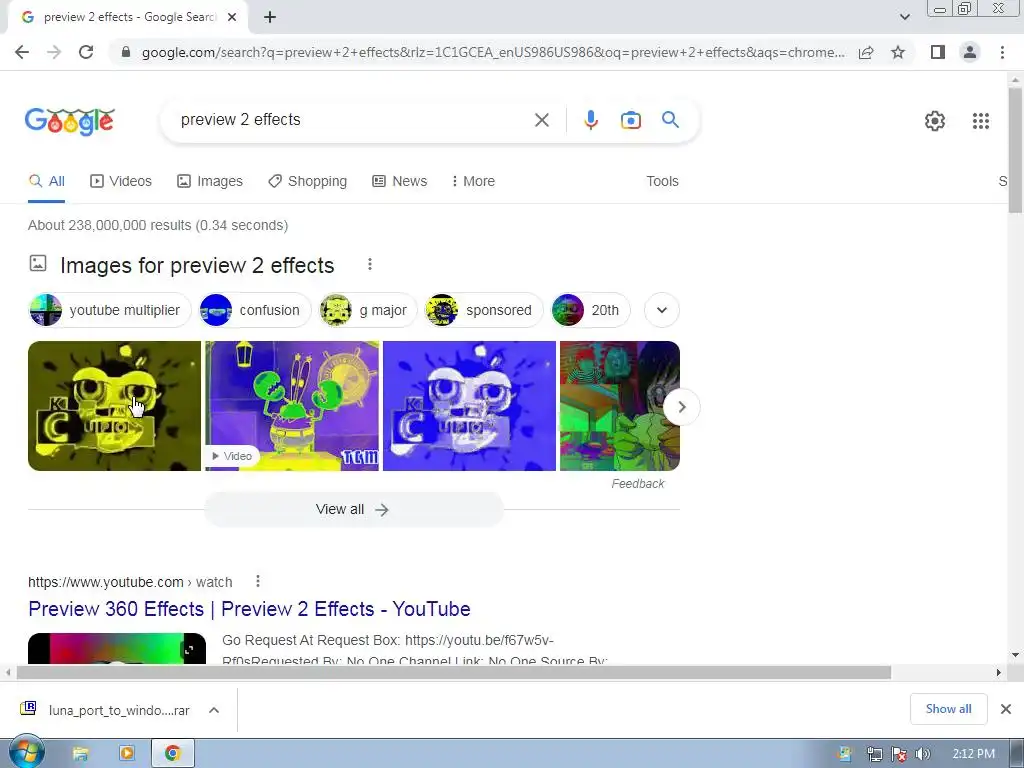Switch to the Shopping tab
Viewport: 1024px width, 768px height.
pos(308,182)
